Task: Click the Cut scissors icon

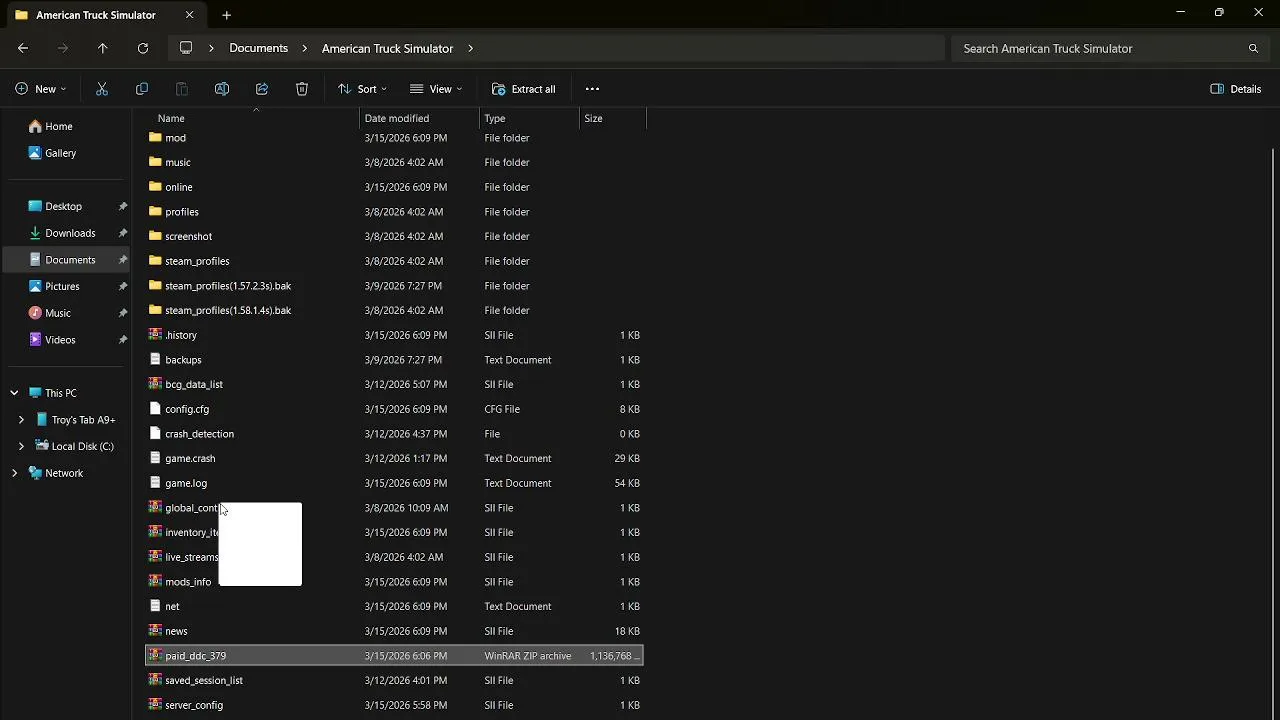Action: [x=102, y=89]
